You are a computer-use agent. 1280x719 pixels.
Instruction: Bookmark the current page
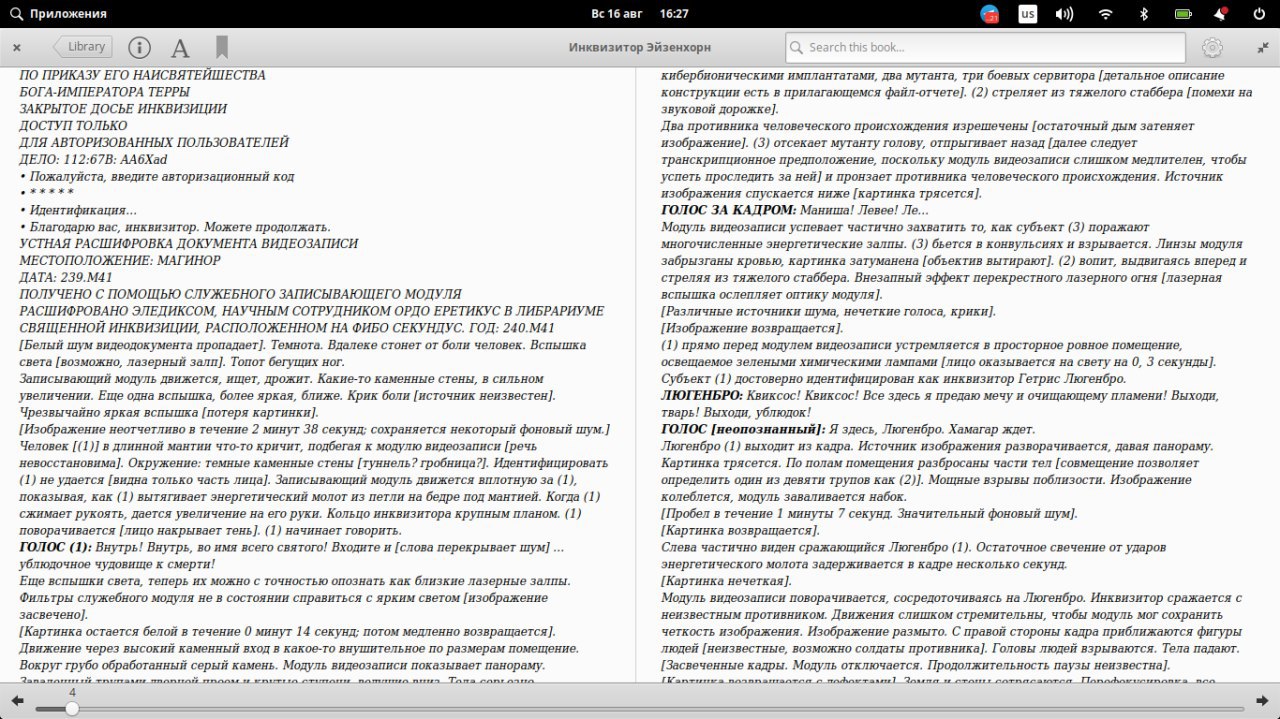tap(222, 47)
